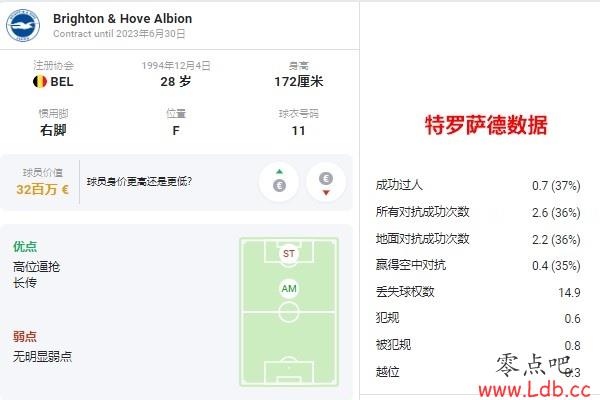Click the jersey number 11 value

pos(298,131)
